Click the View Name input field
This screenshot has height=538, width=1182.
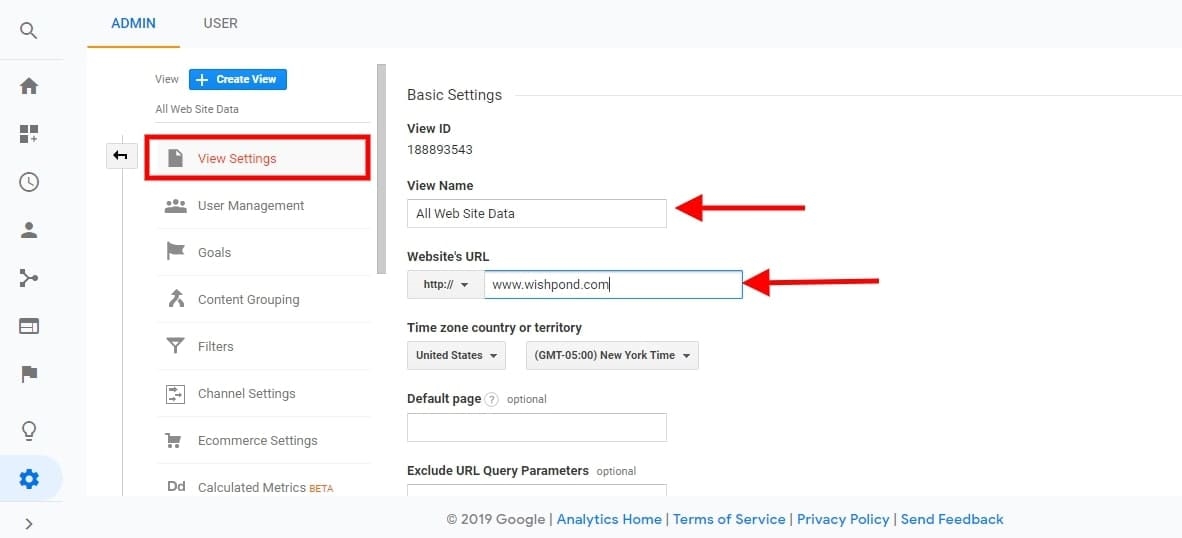[536, 213]
